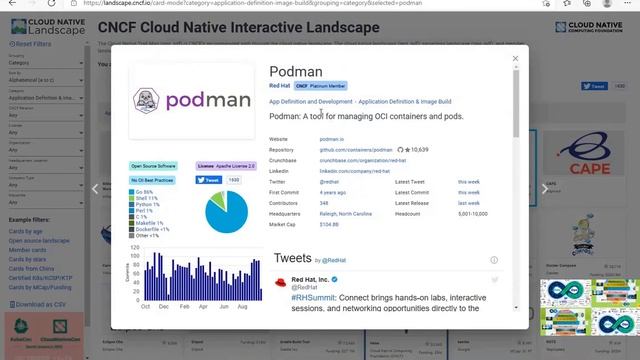Click Download as CSV link
This screenshot has height=360, width=640.
click(x=37, y=304)
